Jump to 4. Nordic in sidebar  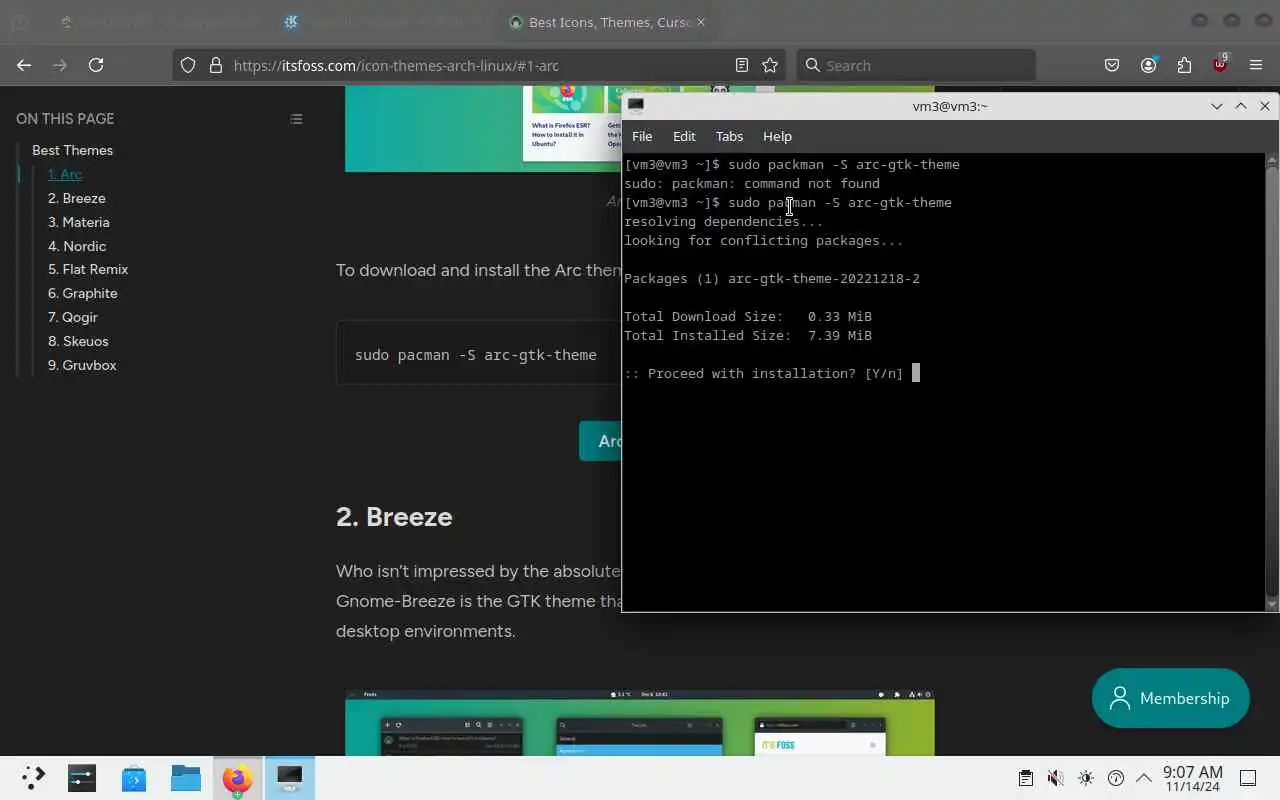[x=77, y=246]
